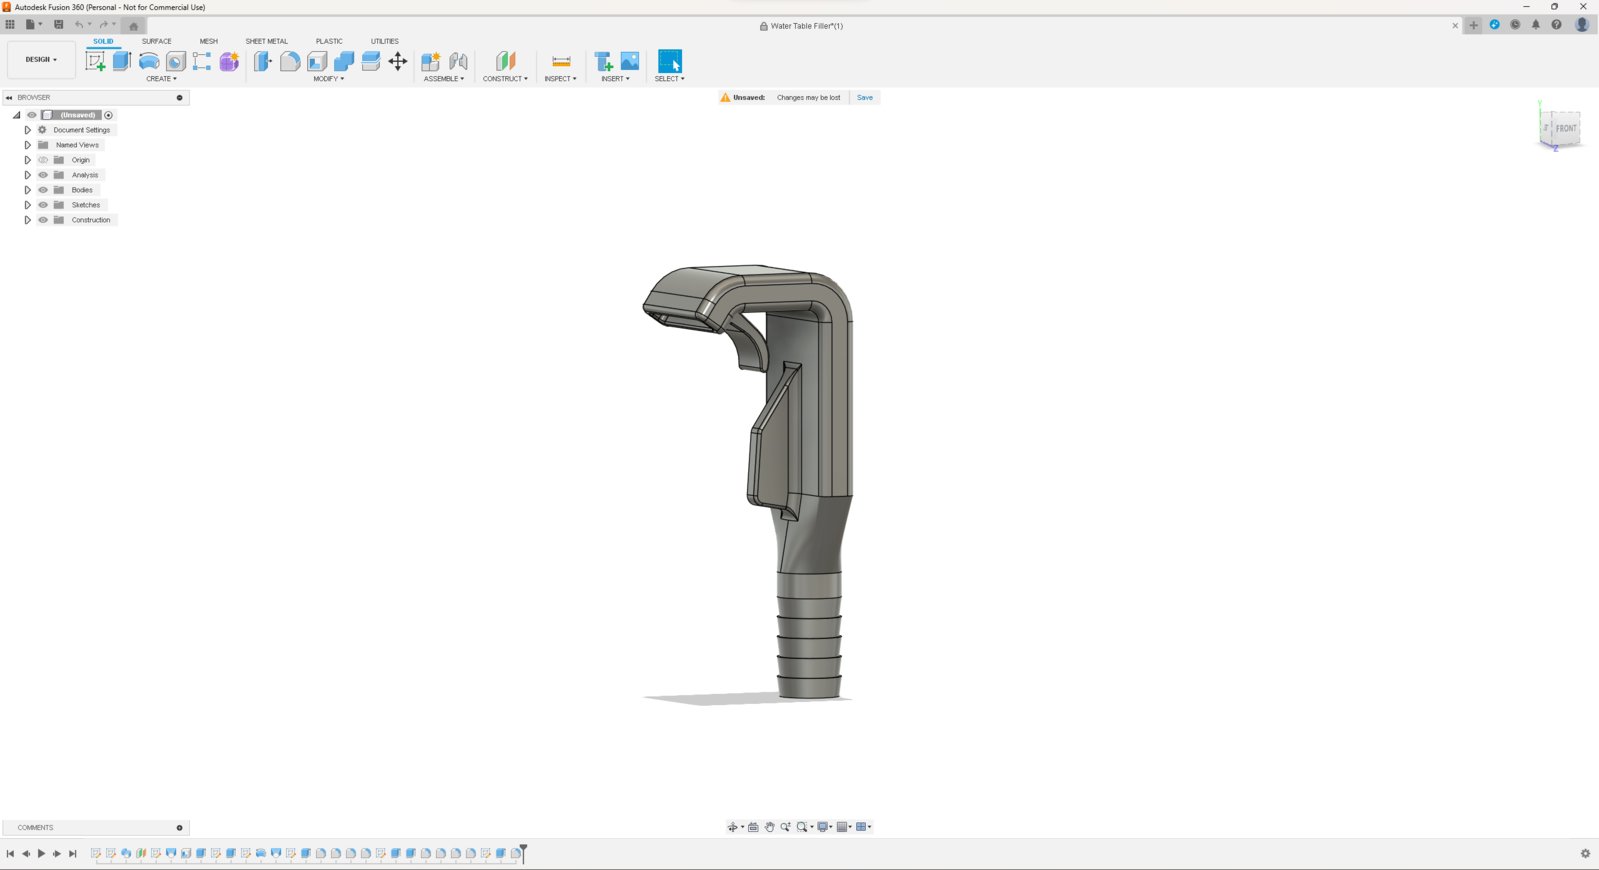The image size is (1599, 870).
Task: Go to the Home tab icon
Action: [x=134, y=26]
